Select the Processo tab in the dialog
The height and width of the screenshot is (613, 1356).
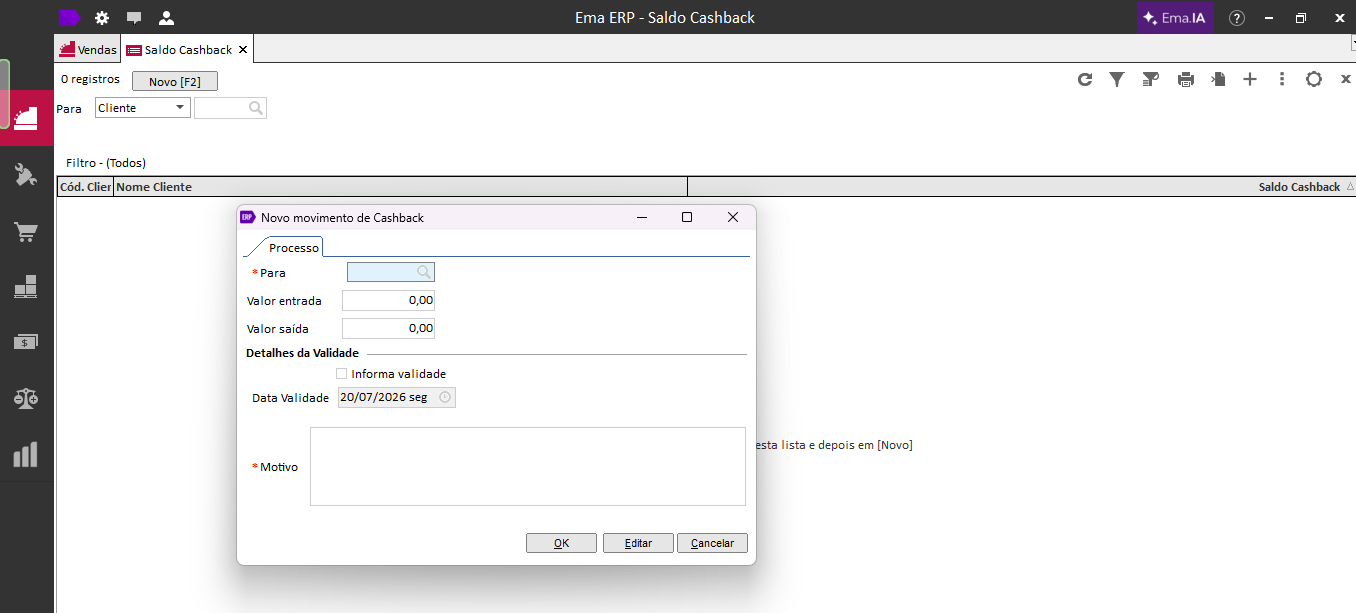pos(294,247)
